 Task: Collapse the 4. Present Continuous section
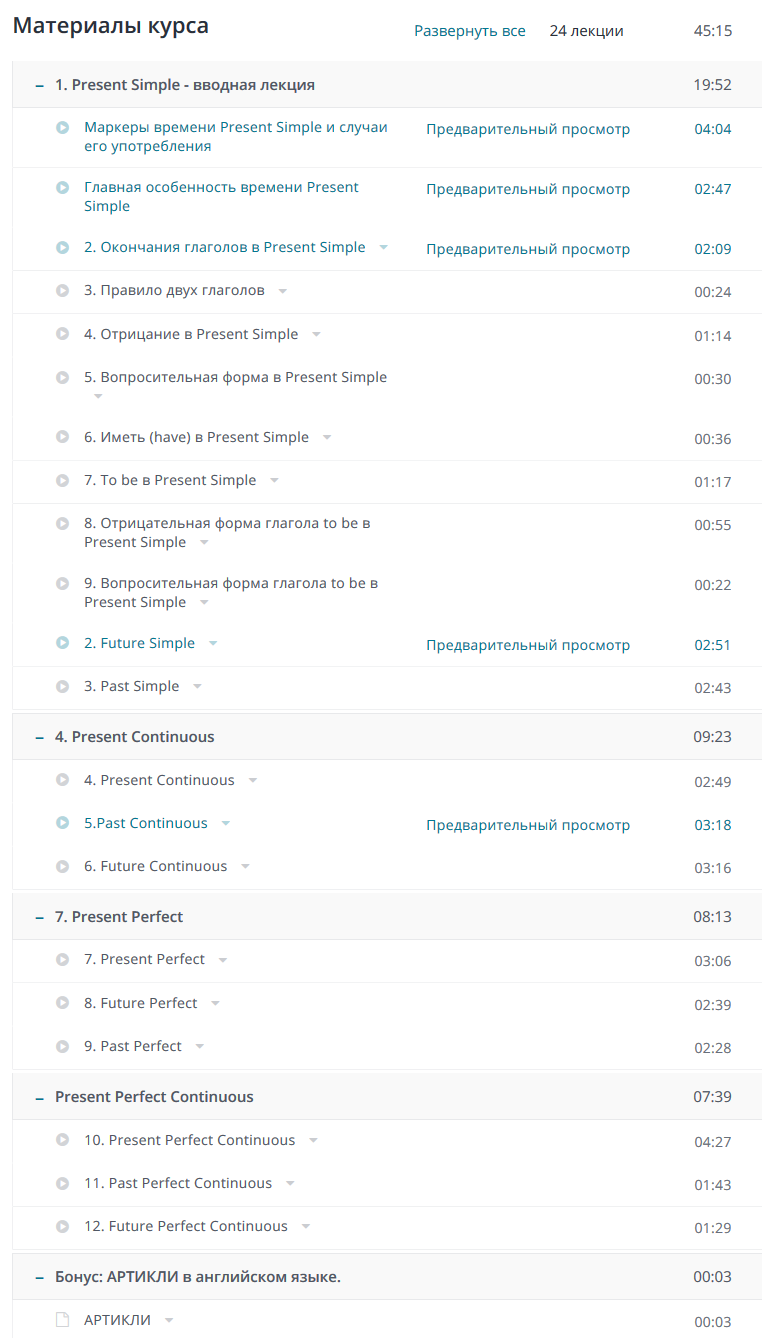click(40, 738)
